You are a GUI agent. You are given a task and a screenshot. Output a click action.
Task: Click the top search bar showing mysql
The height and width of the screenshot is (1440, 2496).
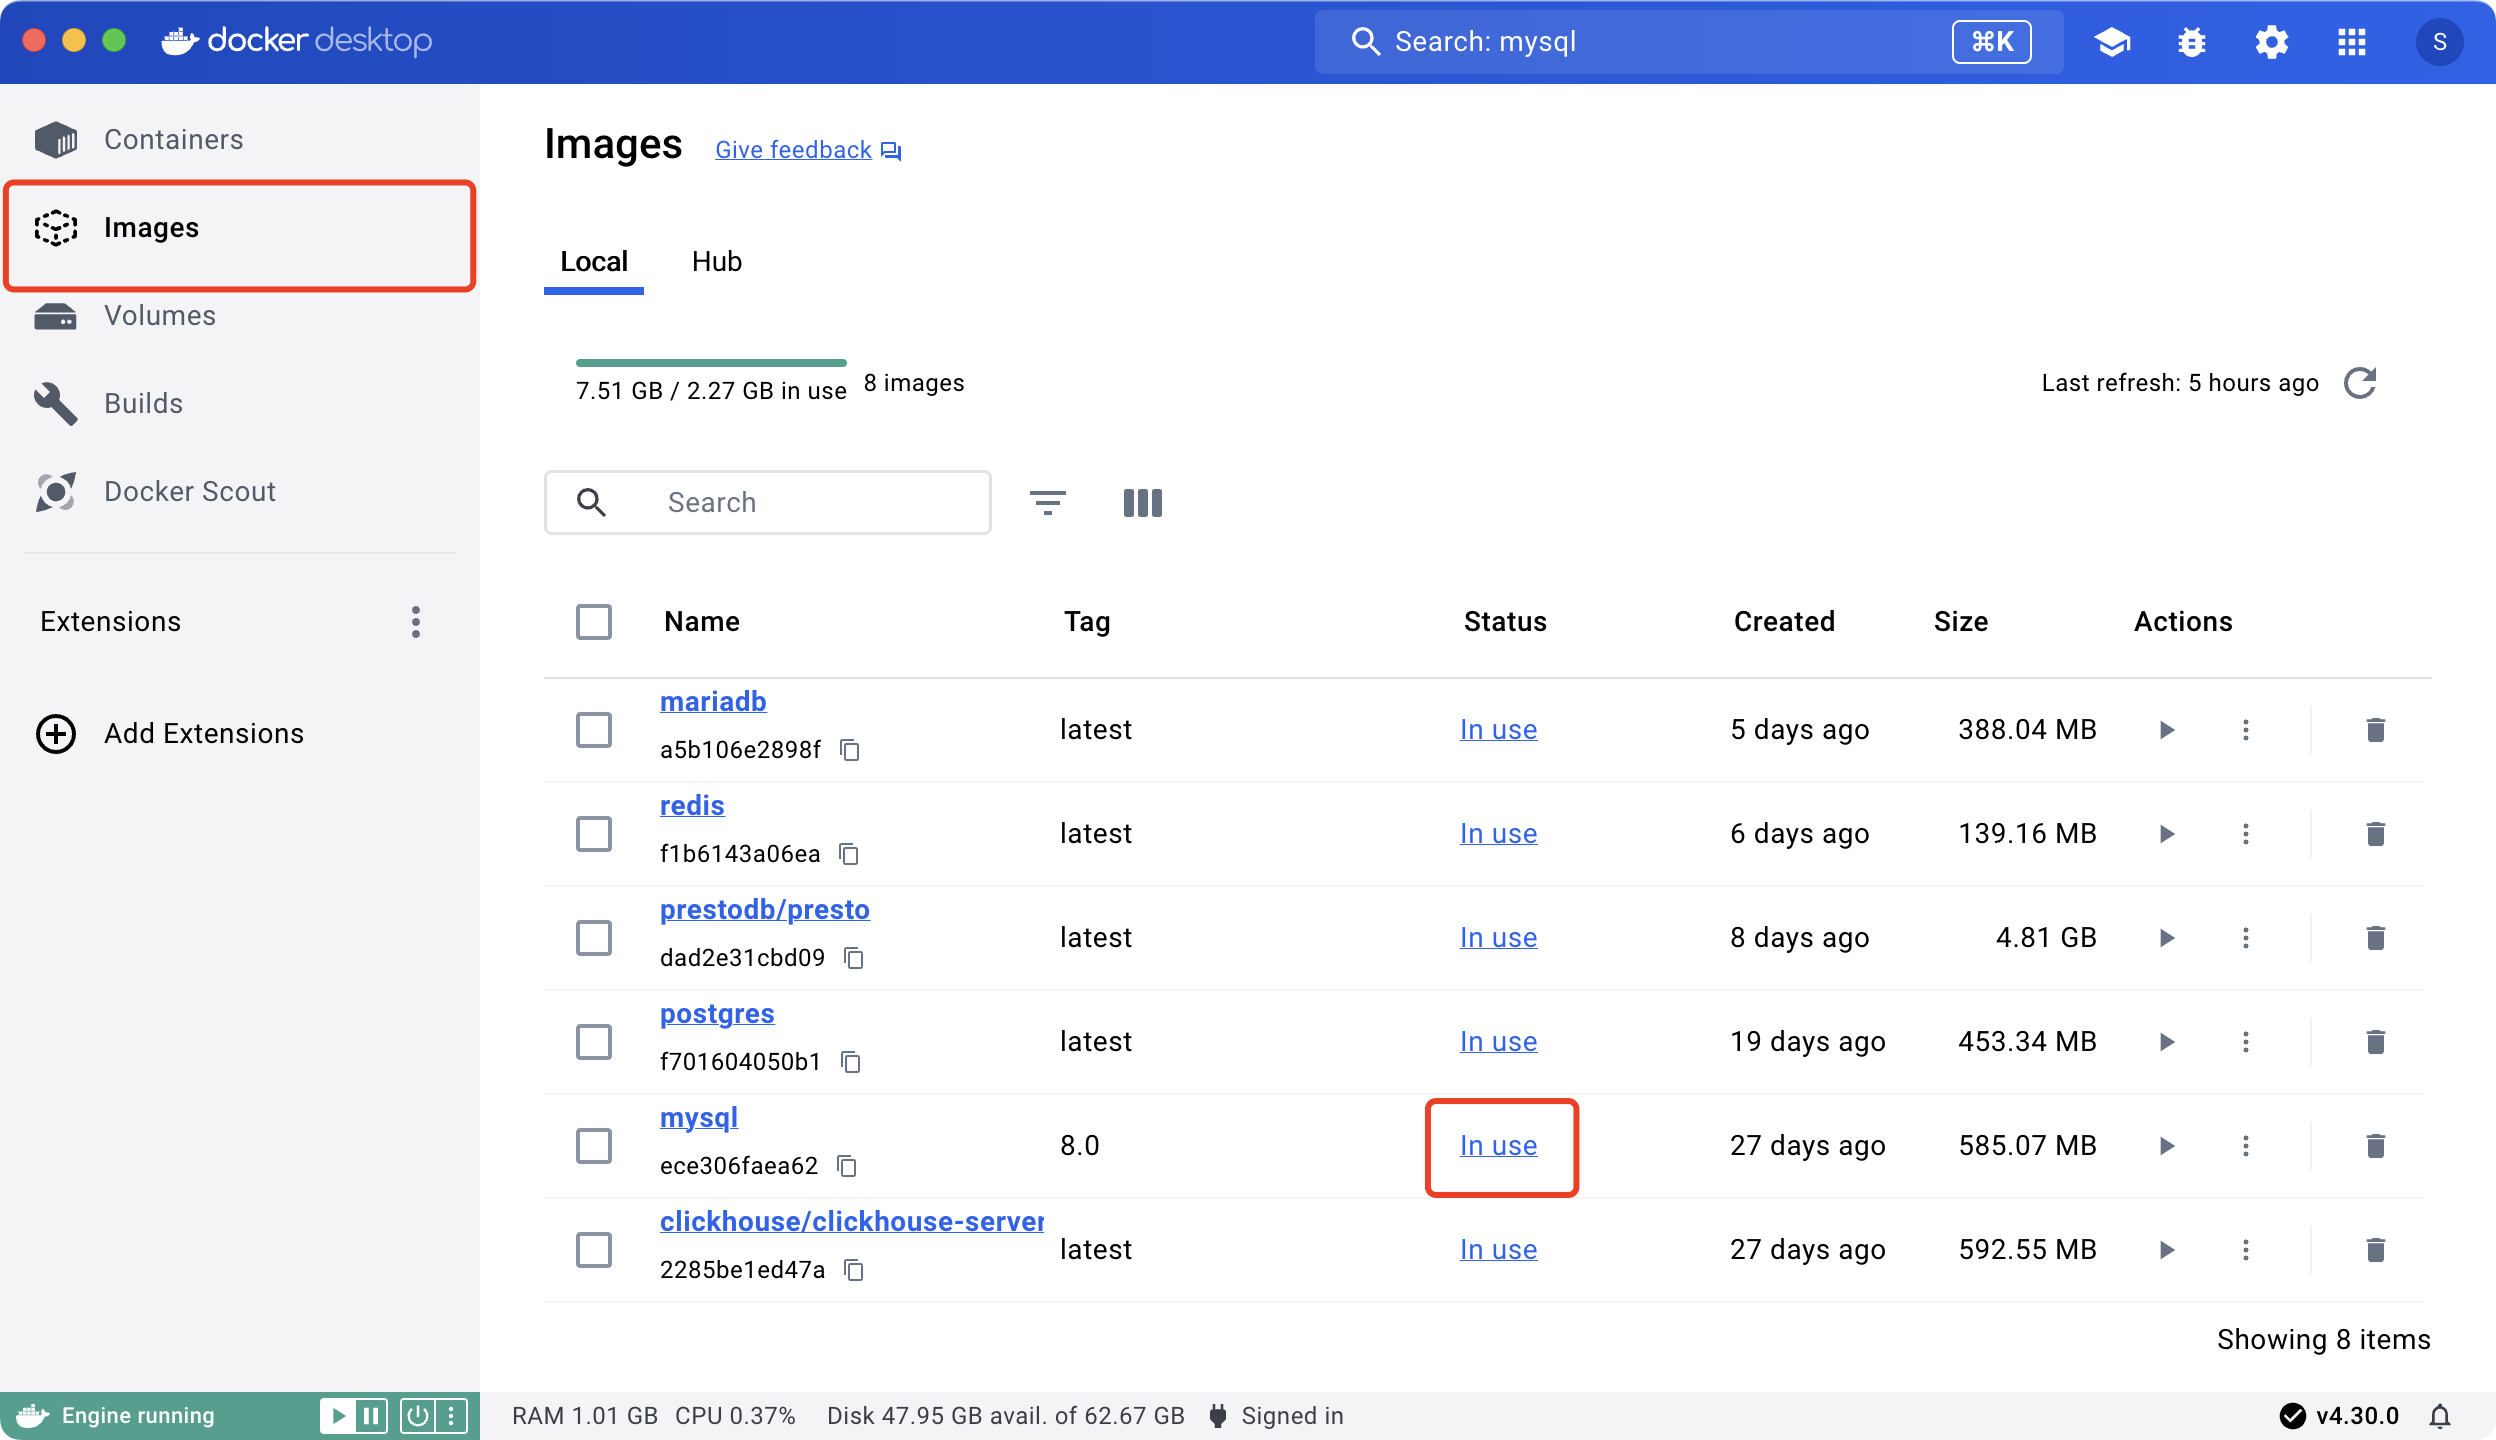coord(1689,42)
